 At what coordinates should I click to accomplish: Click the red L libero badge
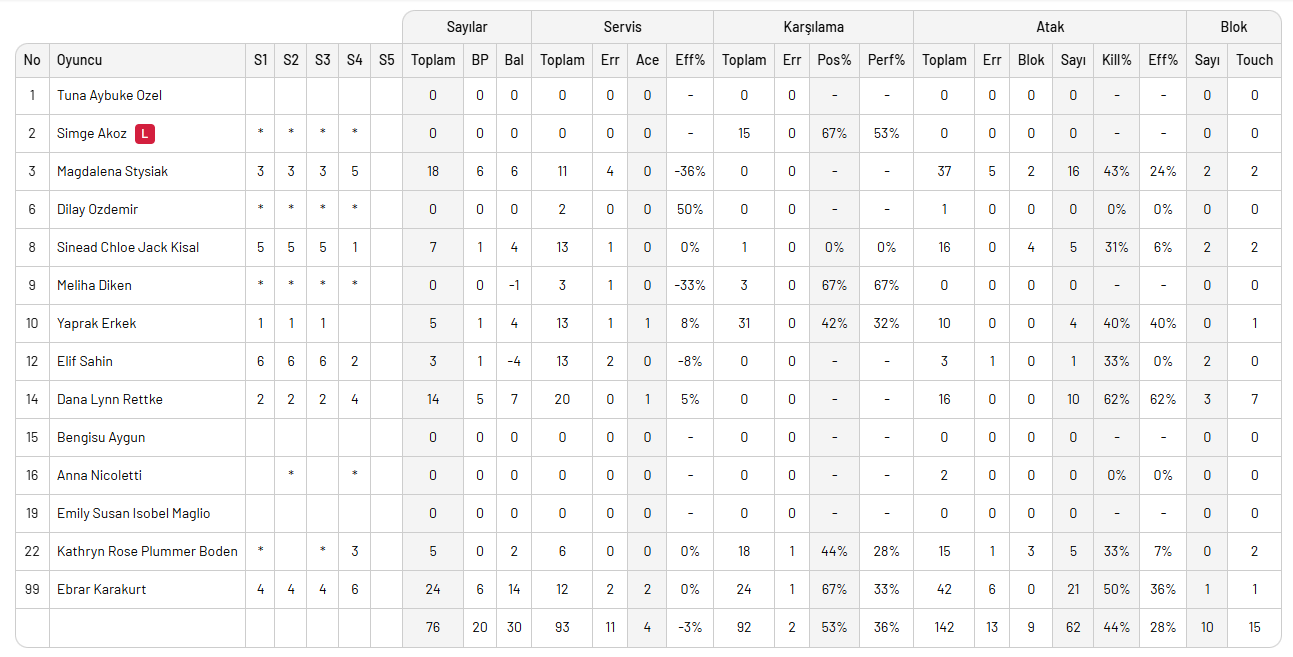(145, 133)
